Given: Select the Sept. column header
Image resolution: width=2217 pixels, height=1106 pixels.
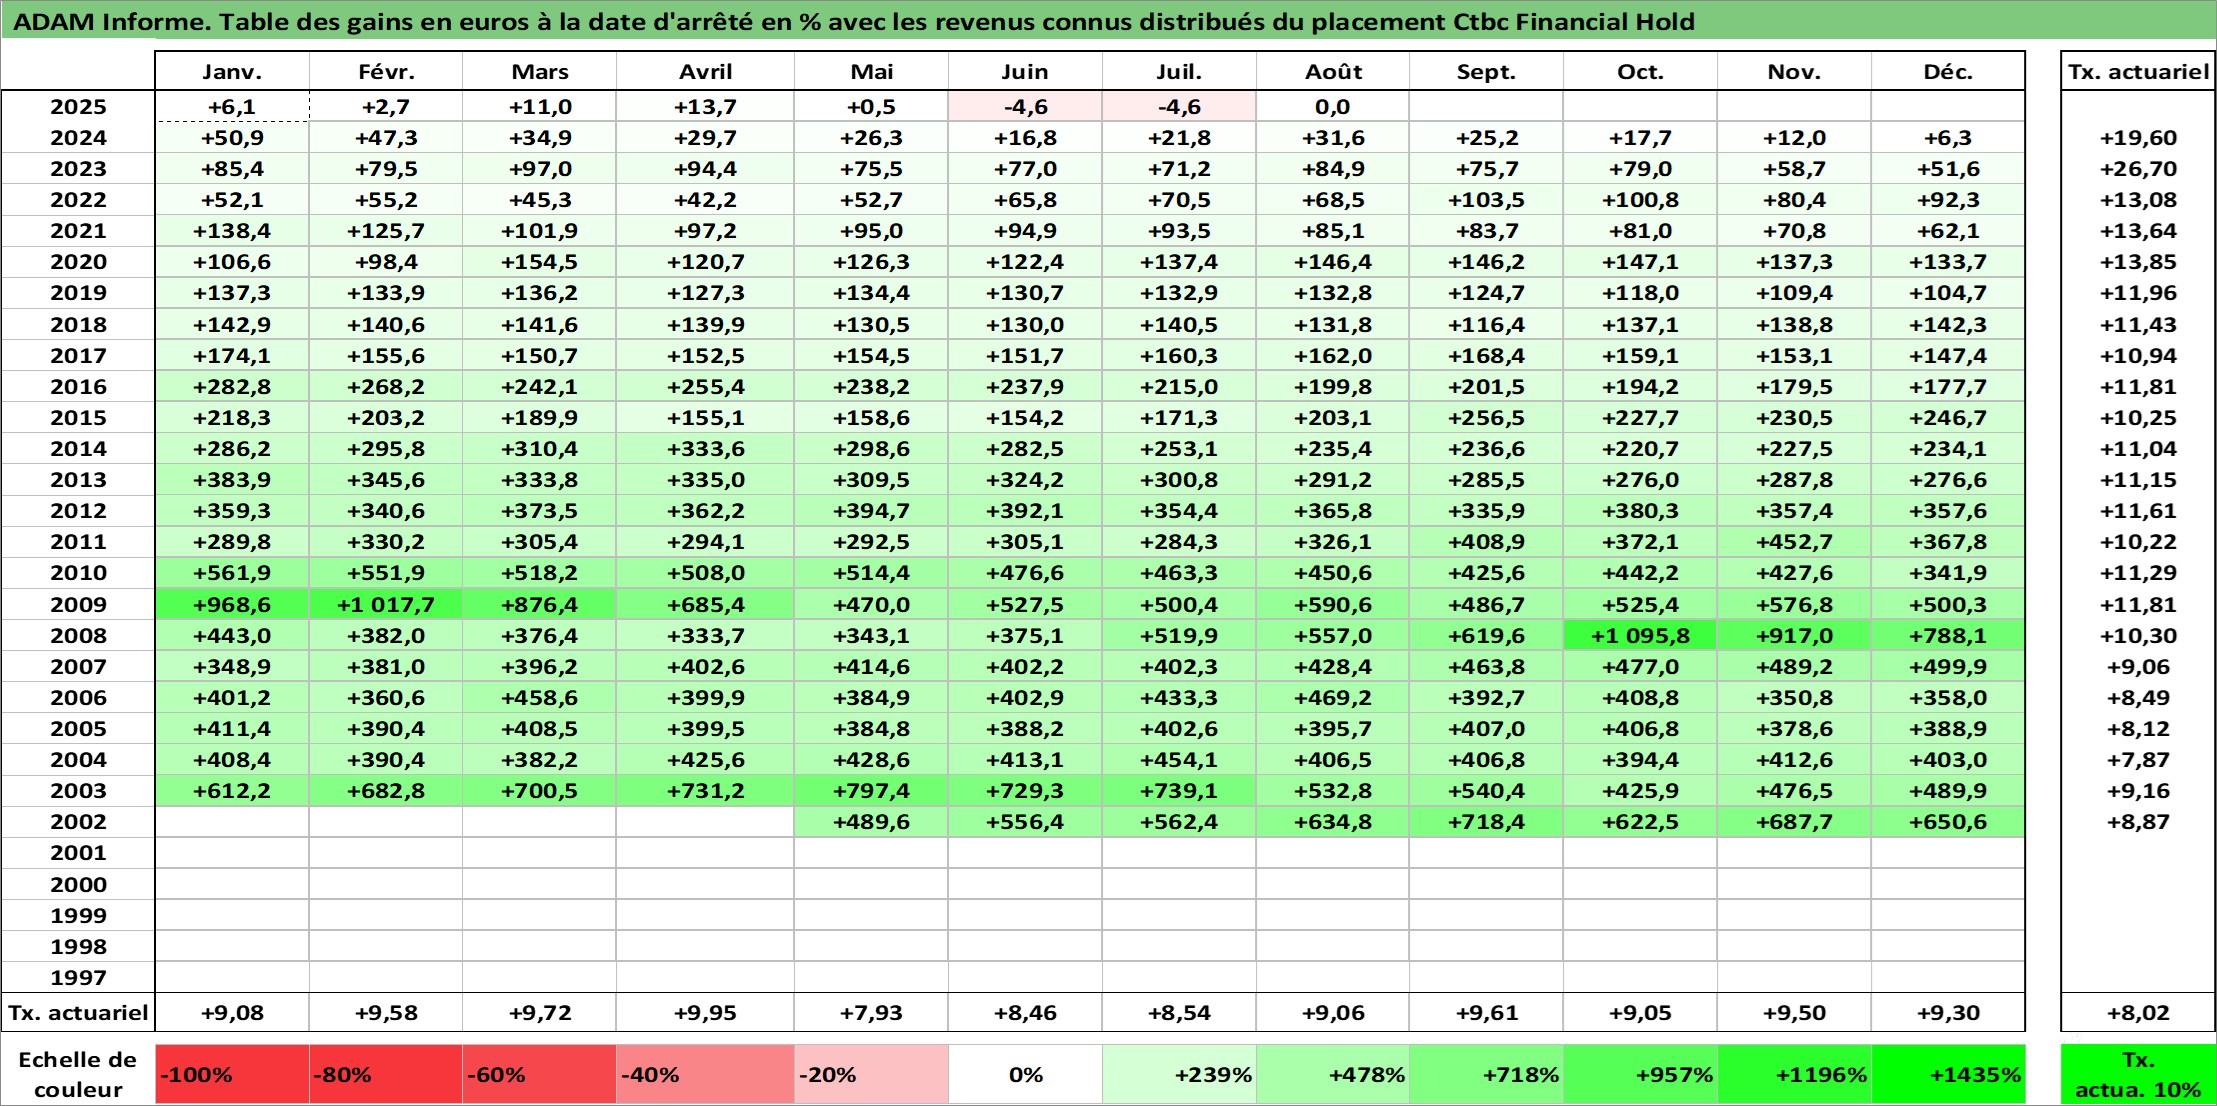Looking at the screenshot, I should [1486, 71].
